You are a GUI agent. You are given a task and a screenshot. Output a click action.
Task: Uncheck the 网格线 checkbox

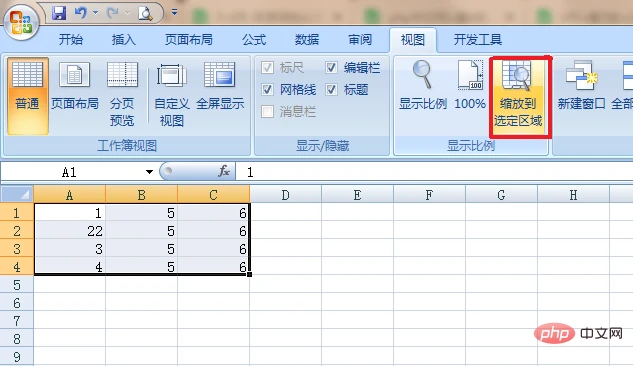[267, 89]
